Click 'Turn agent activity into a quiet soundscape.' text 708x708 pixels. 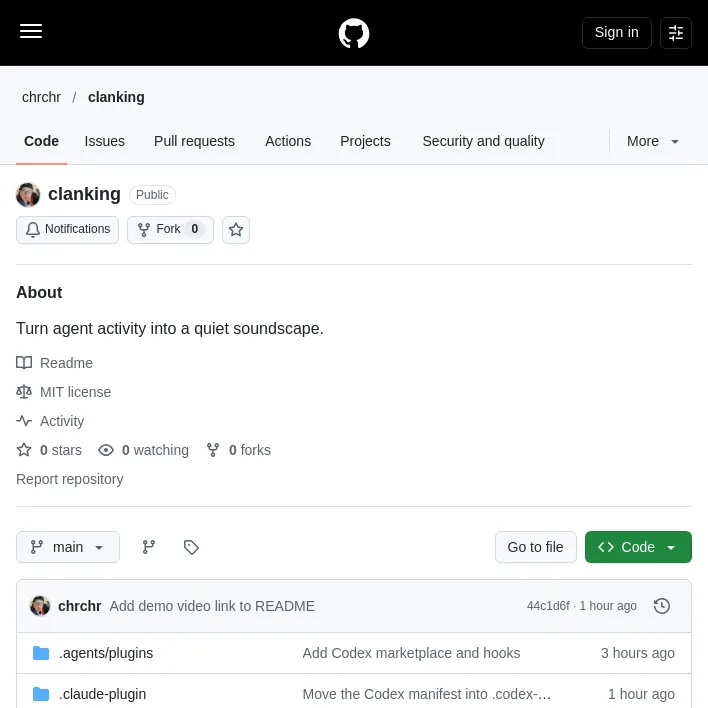pos(170,329)
